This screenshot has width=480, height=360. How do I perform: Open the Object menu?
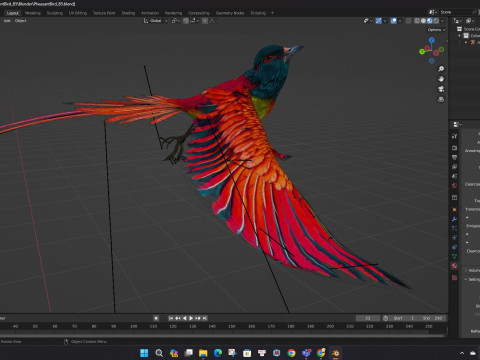(20, 21)
